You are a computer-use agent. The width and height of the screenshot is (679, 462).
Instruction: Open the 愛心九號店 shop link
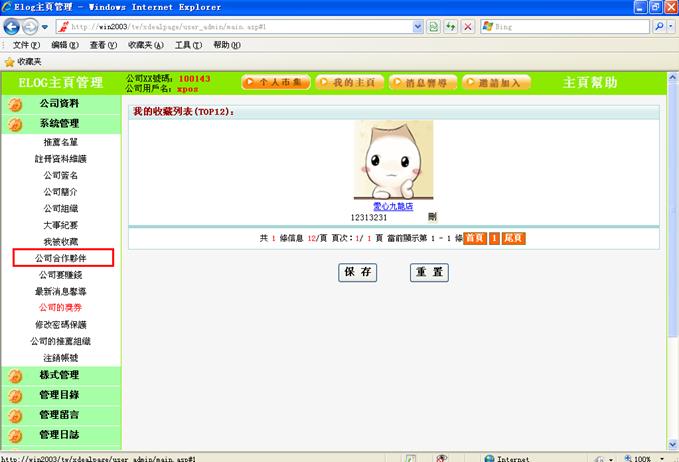[393, 207]
